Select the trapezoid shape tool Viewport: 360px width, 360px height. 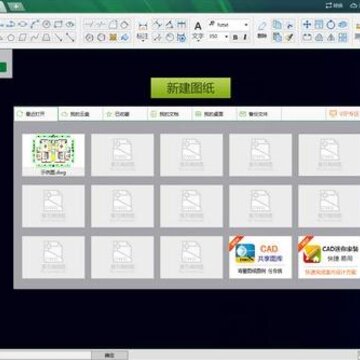pyautogui.click(x=46, y=37)
